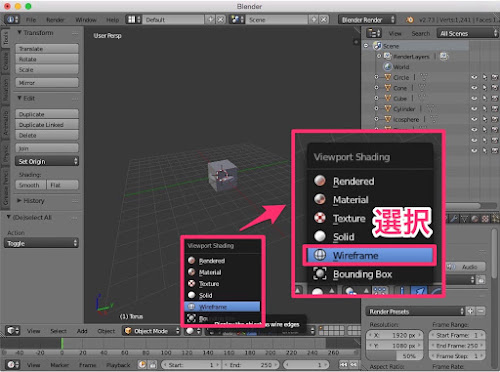
Task: Click the Duplicate Linked button
Action: [x=47, y=125]
